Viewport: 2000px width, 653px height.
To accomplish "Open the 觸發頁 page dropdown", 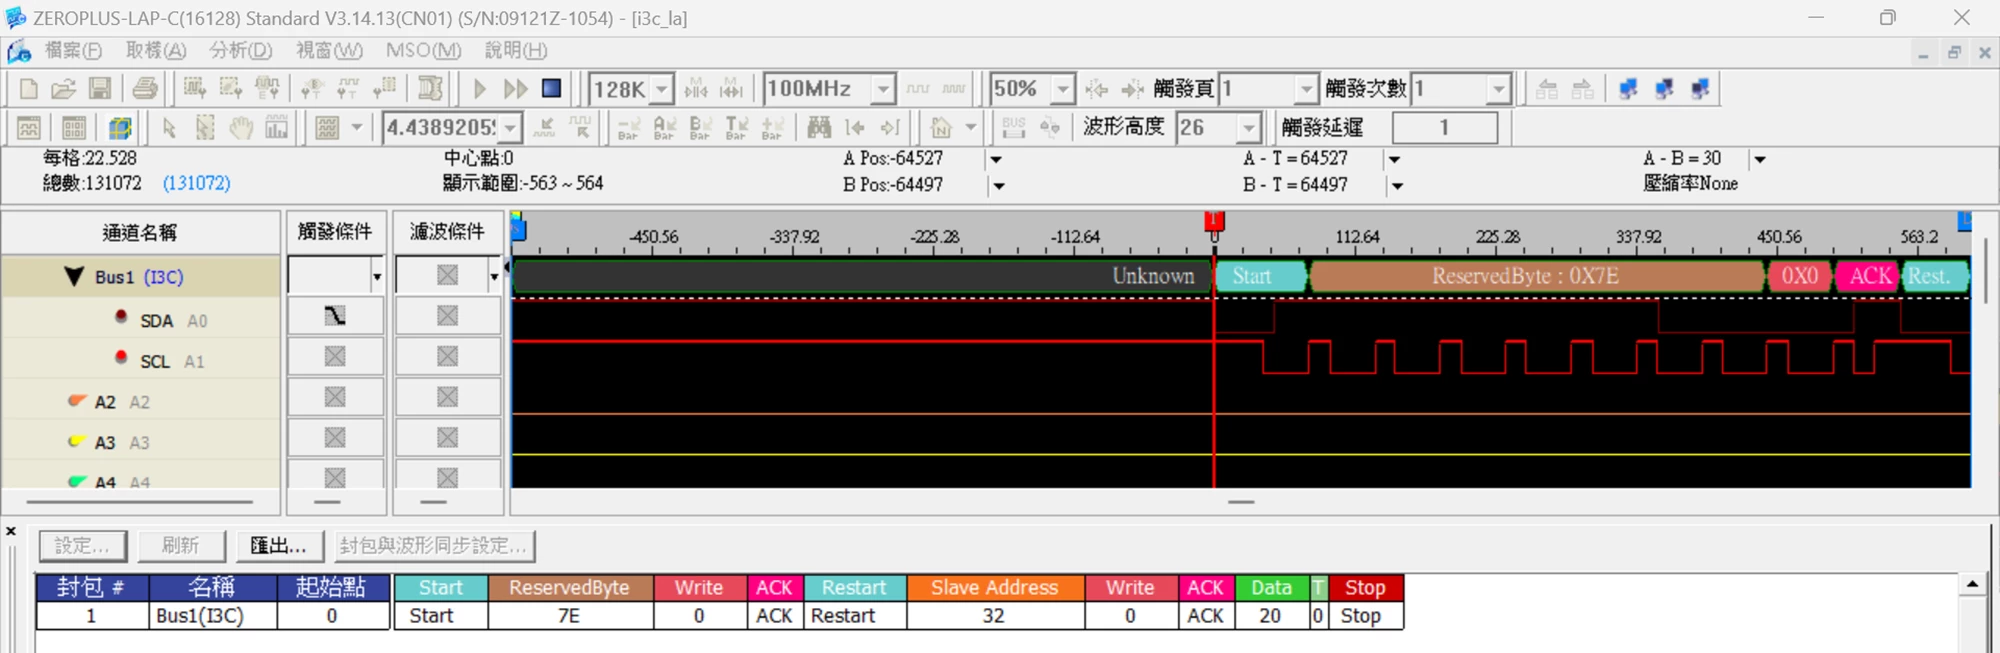I will coord(1306,89).
